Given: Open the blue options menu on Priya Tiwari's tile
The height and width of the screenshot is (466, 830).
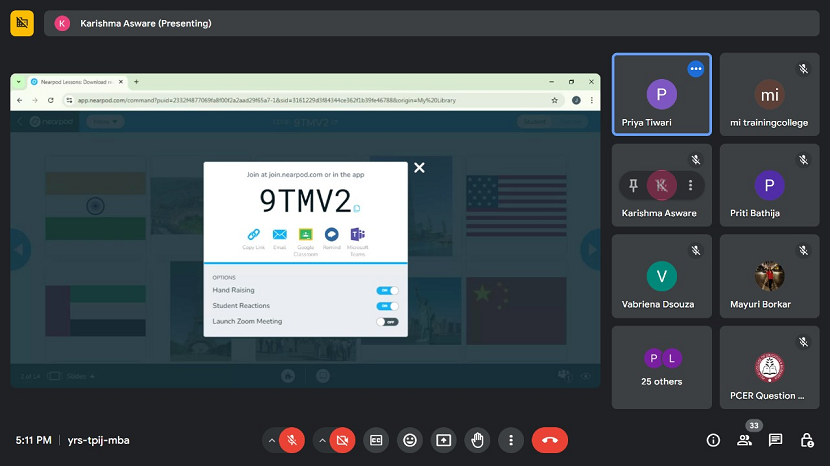Looking at the screenshot, I should click(x=696, y=69).
